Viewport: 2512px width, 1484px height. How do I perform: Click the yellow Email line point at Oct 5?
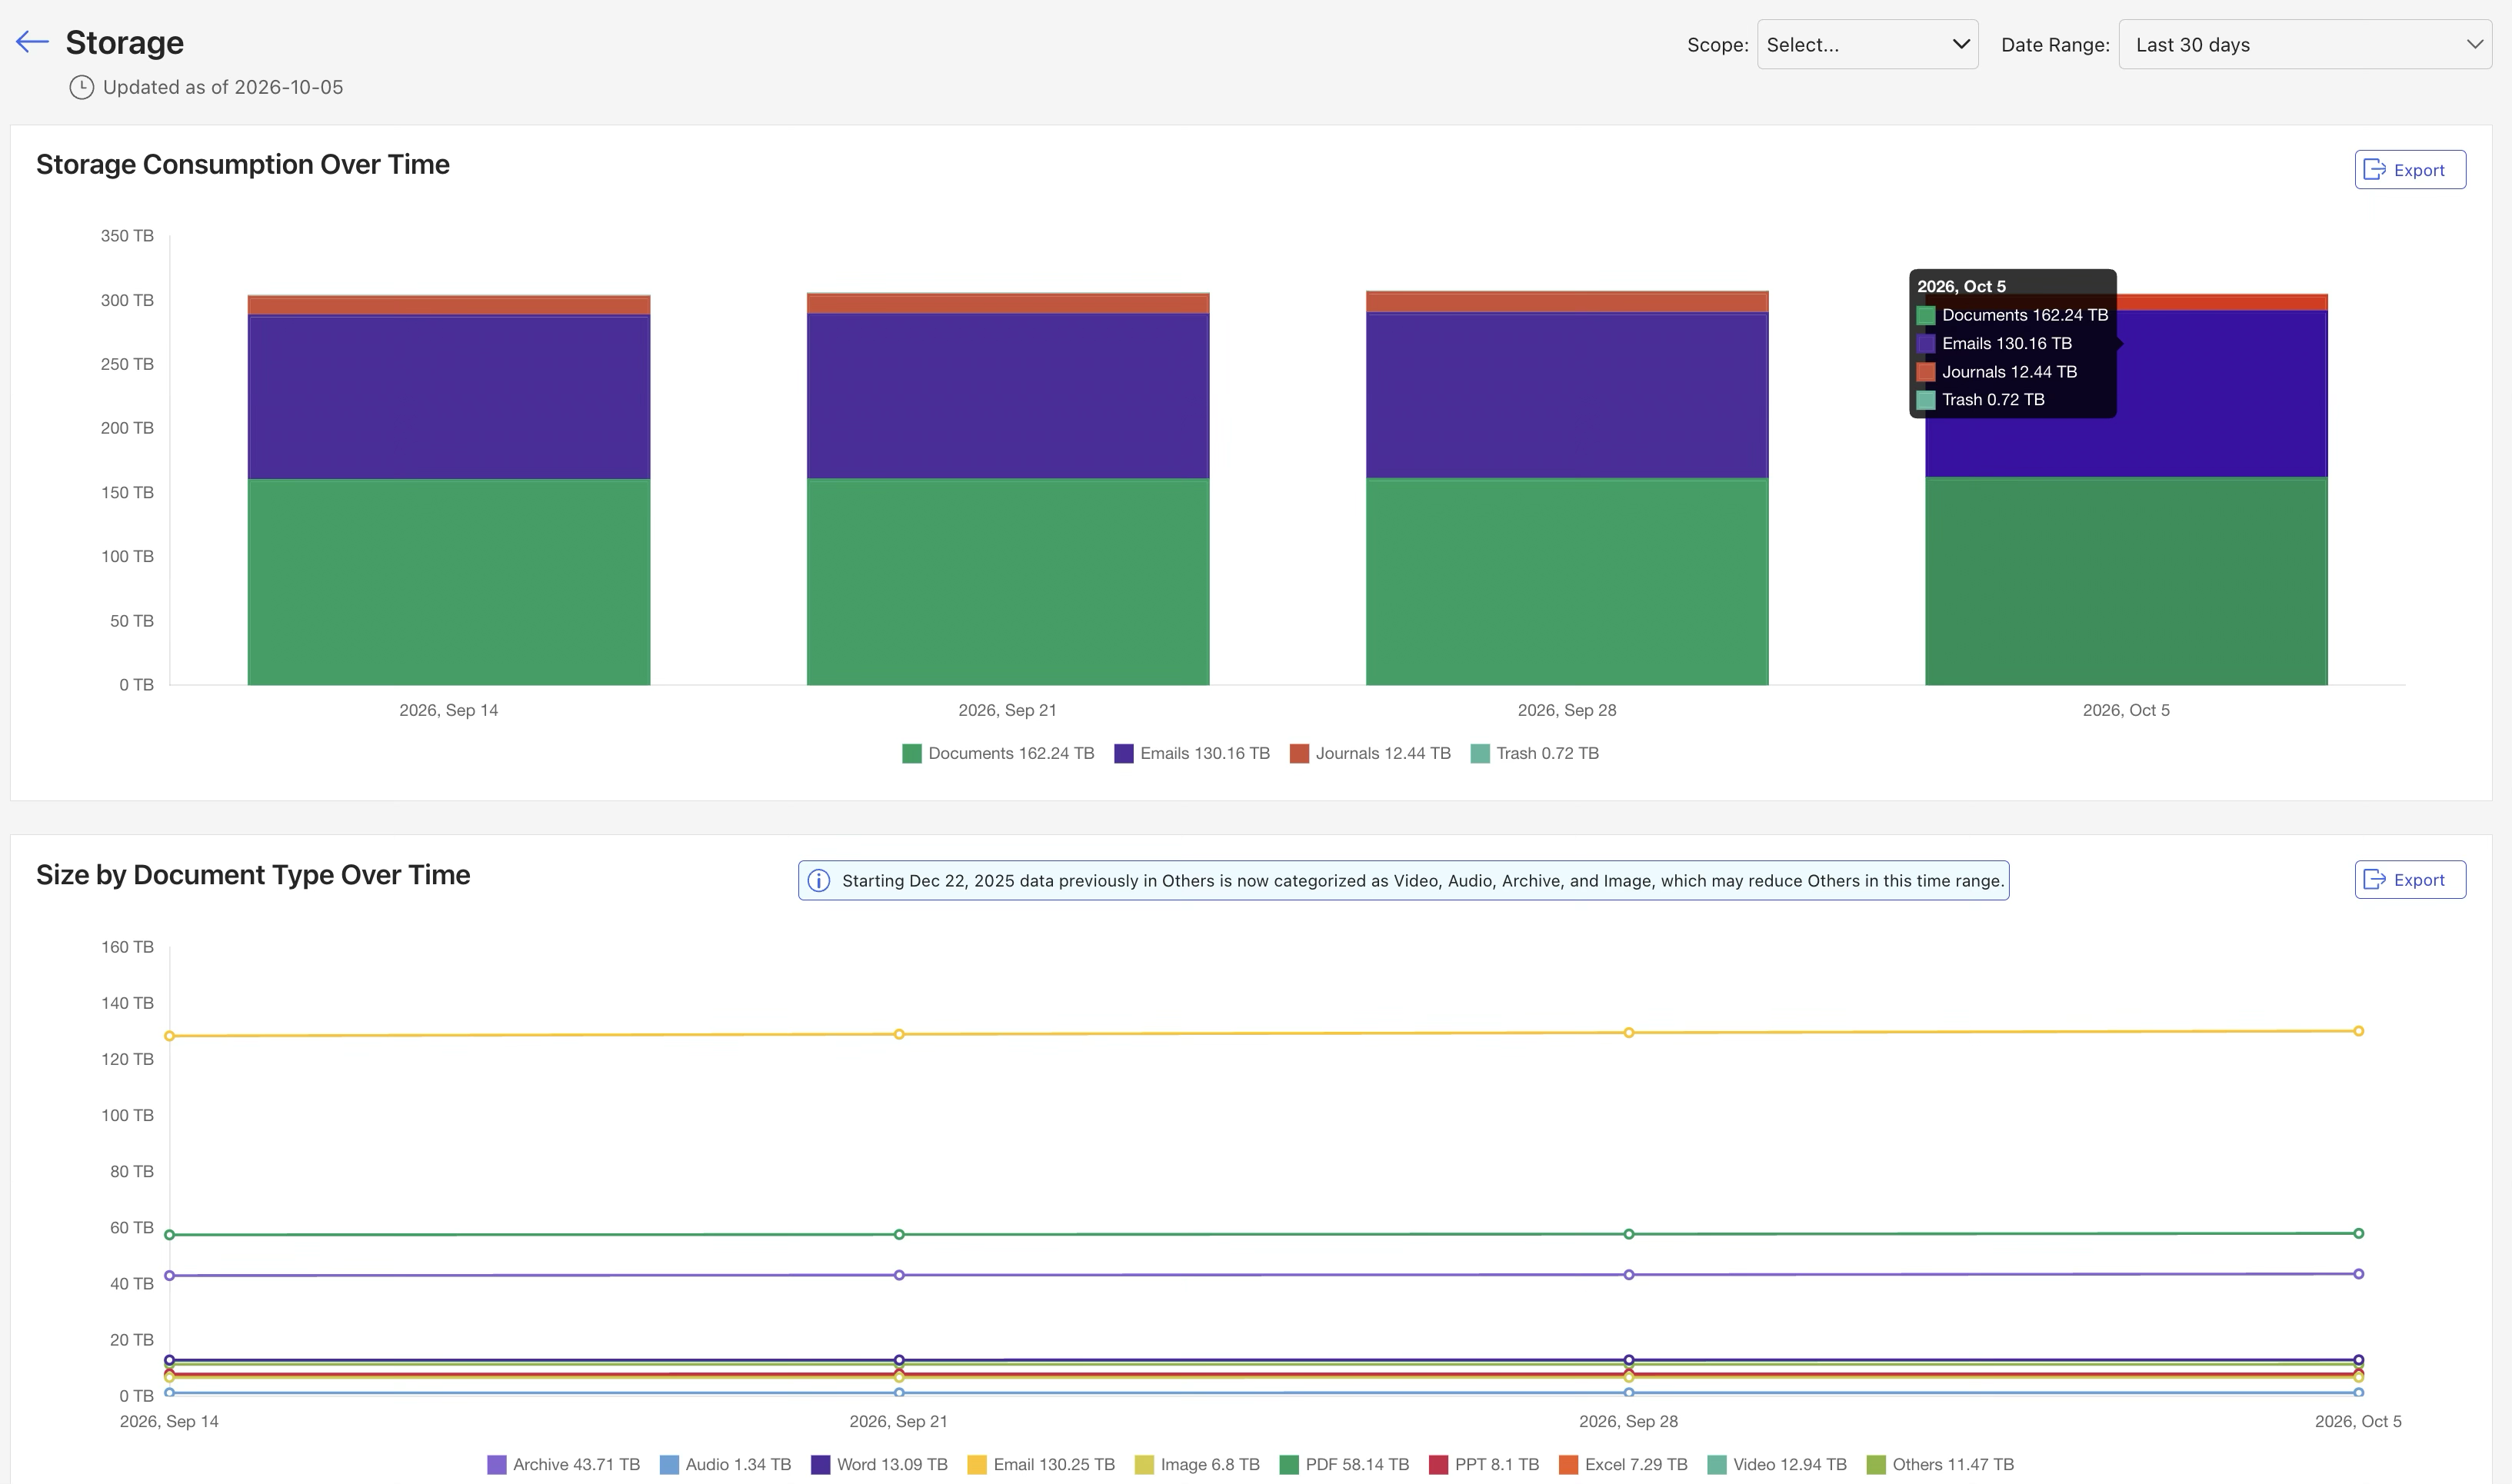click(x=2359, y=1031)
